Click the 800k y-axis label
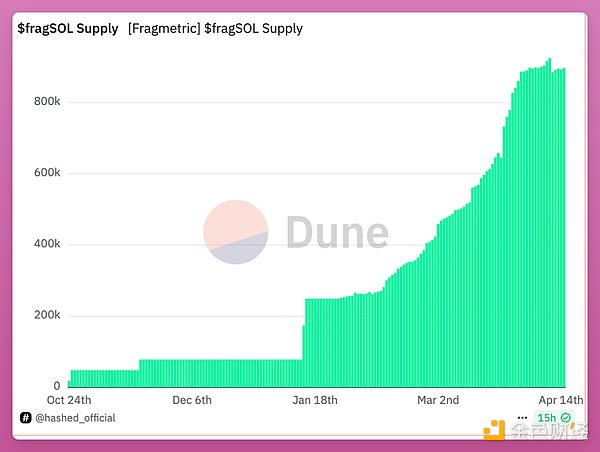Image resolution: width=600 pixels, height=452 pixels. tap(46, 102)
